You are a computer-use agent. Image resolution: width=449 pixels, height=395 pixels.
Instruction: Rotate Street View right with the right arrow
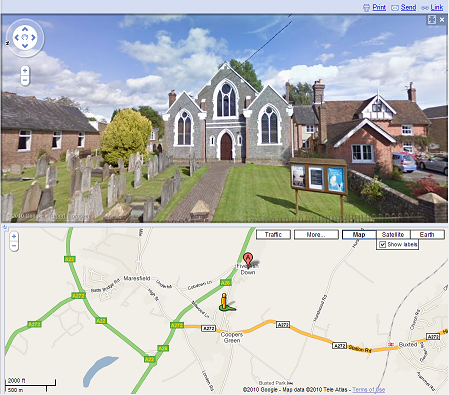[x=33, y=37]
